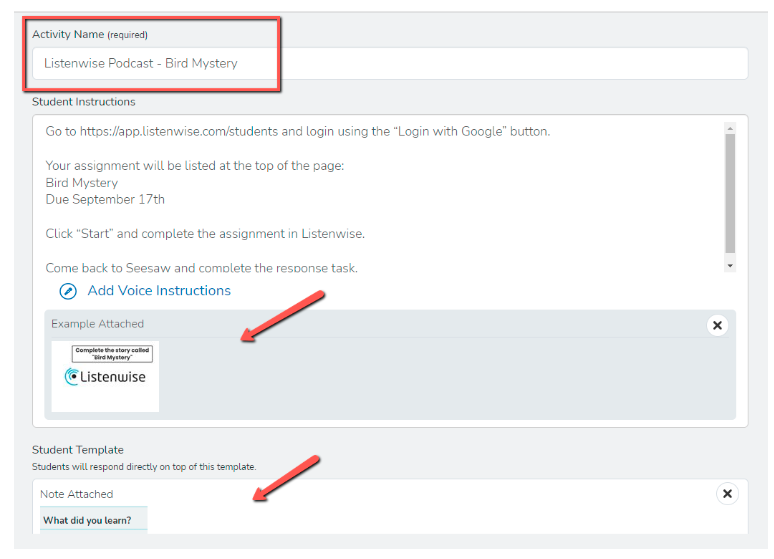This screenshot has width=774, height=559.
Task: Open the Listenwise example thumbnail
Action: [x=105, y=376]
